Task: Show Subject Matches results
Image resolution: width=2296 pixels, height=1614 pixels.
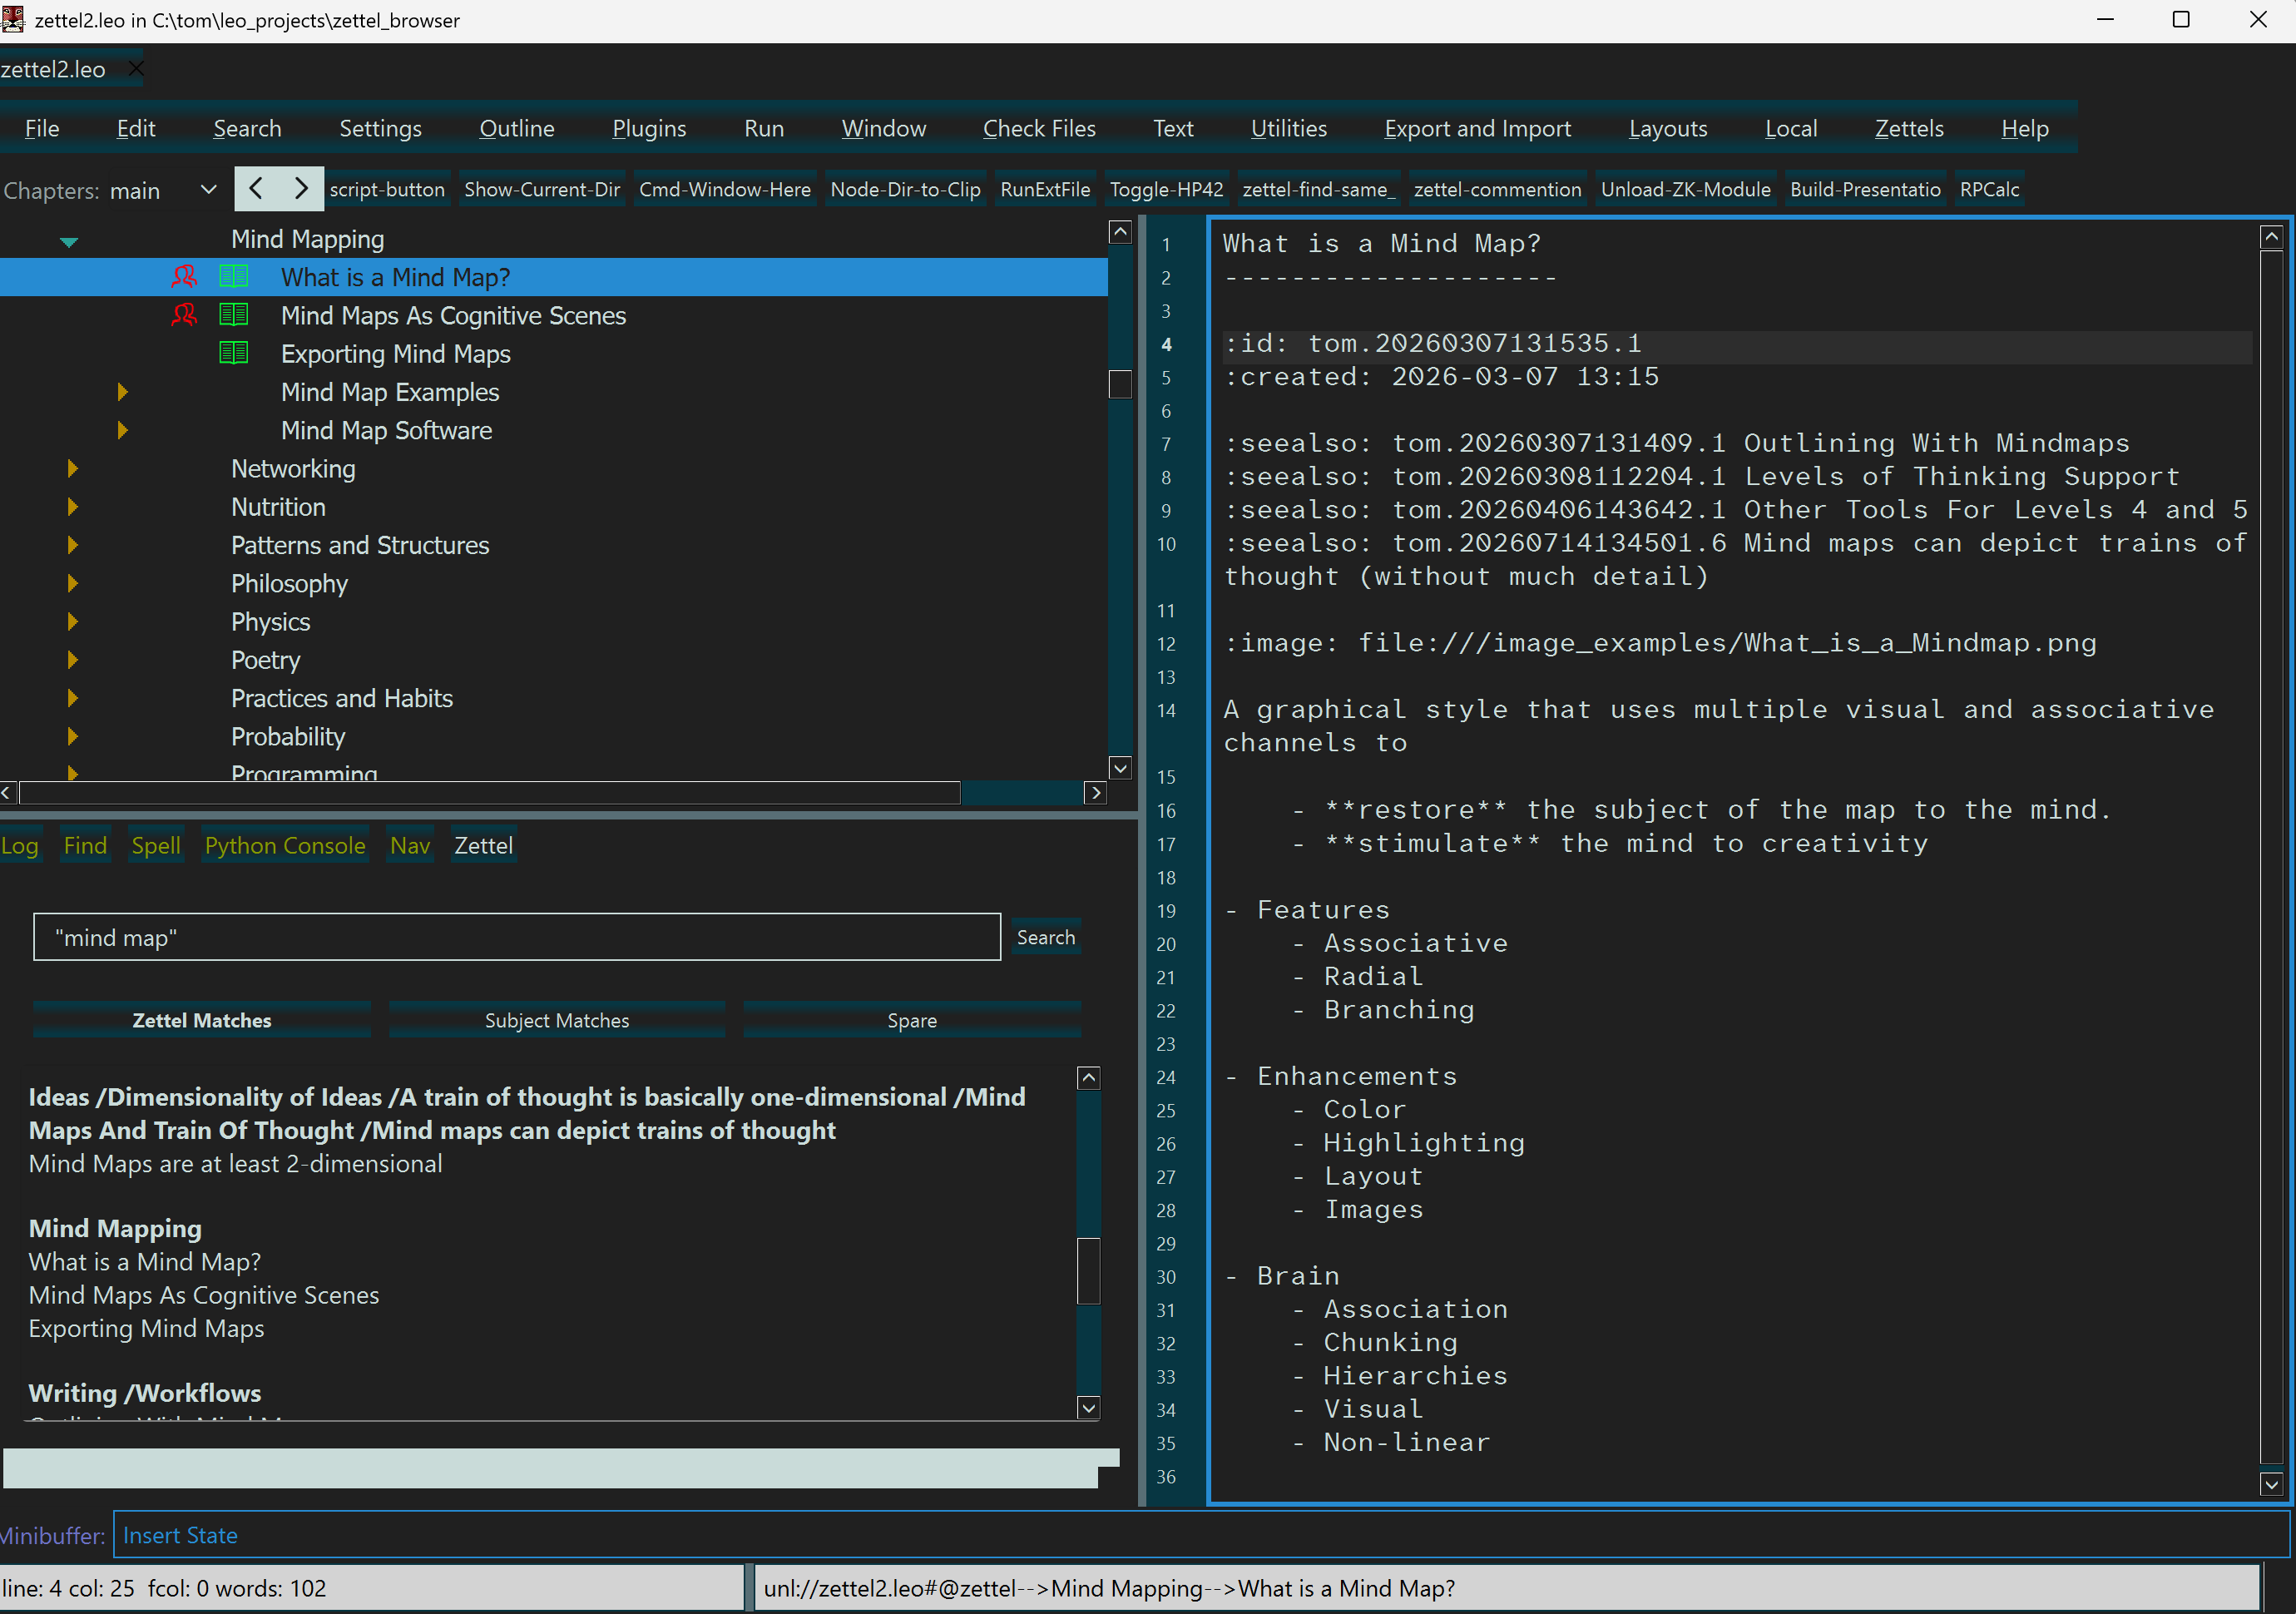Action: (557, 1020)
